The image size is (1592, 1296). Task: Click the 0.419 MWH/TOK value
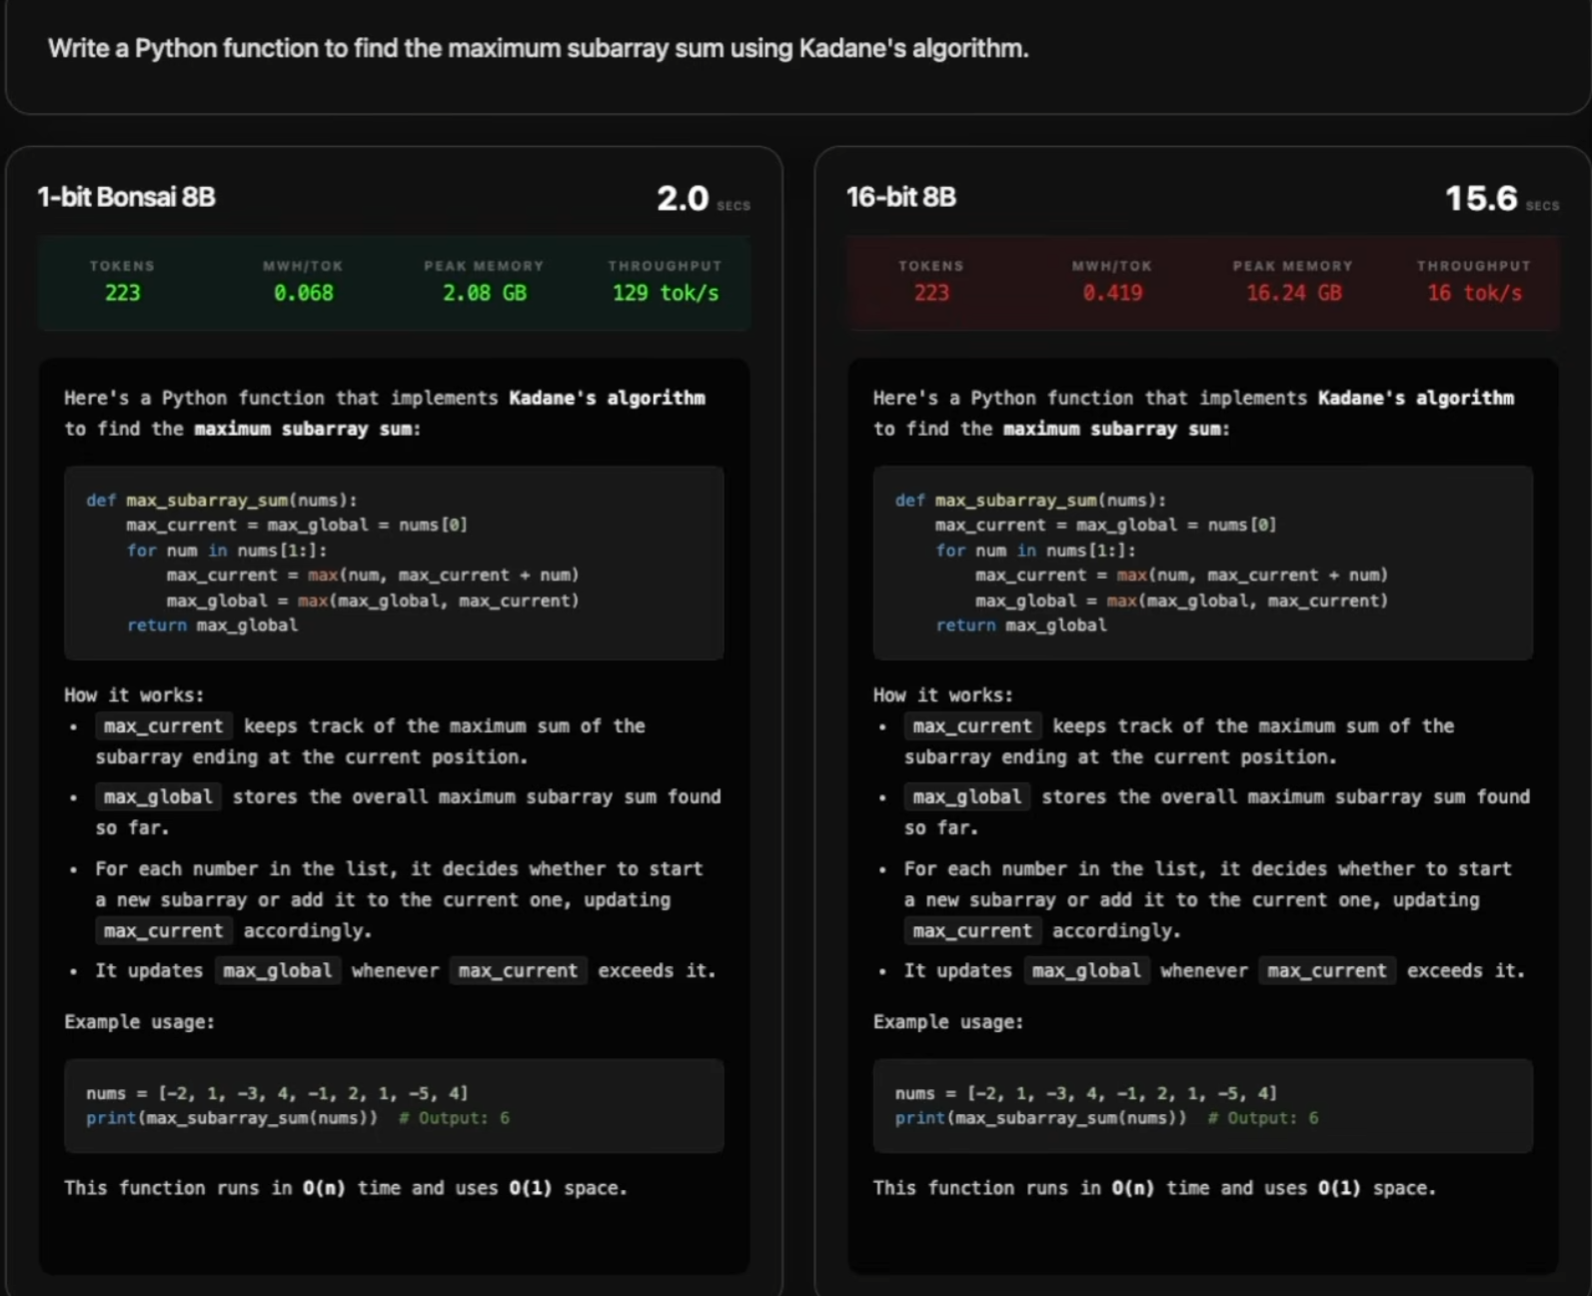pos(1112,293)
